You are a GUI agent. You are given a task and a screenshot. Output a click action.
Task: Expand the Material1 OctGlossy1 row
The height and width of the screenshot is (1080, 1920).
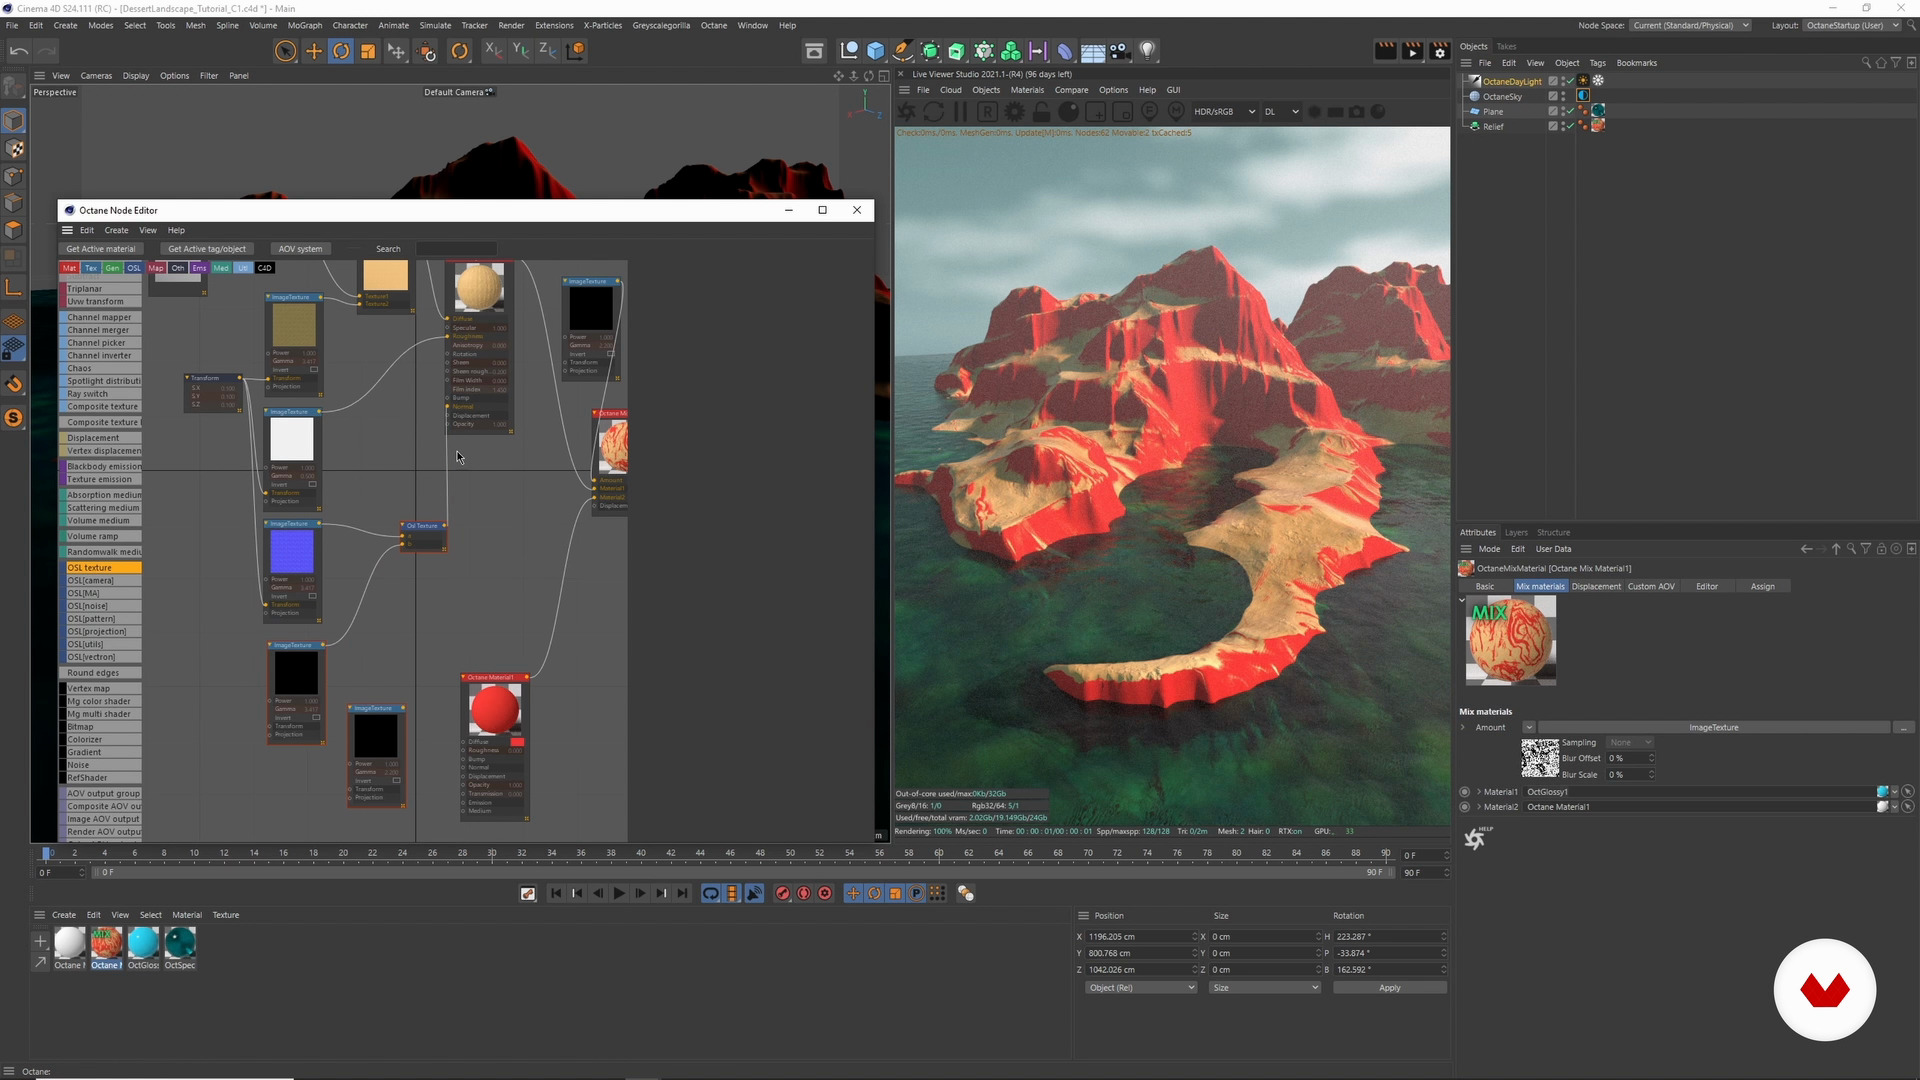click(1479, 792)
